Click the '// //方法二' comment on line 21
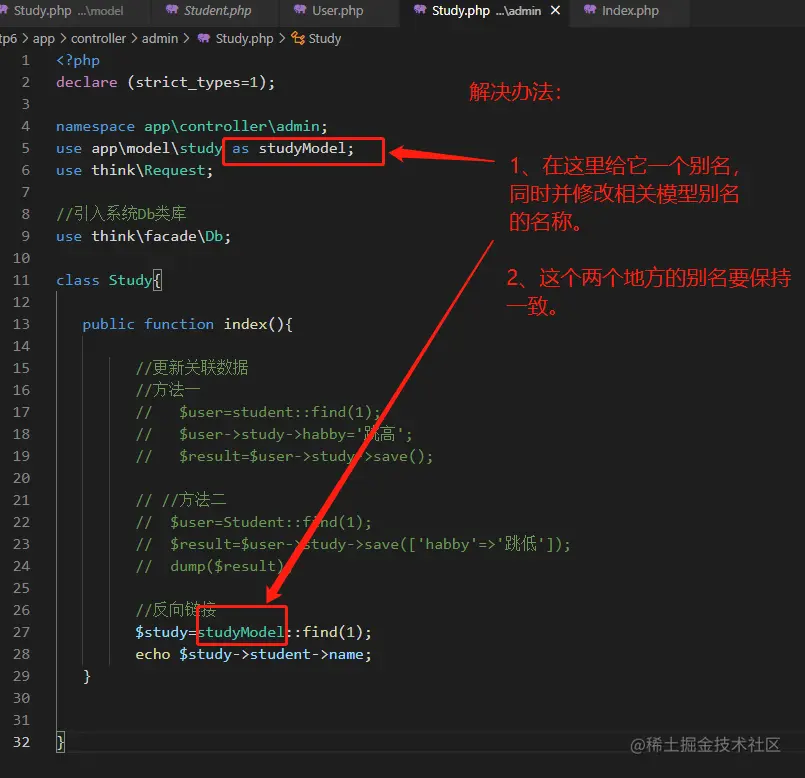 pos(181,500)
